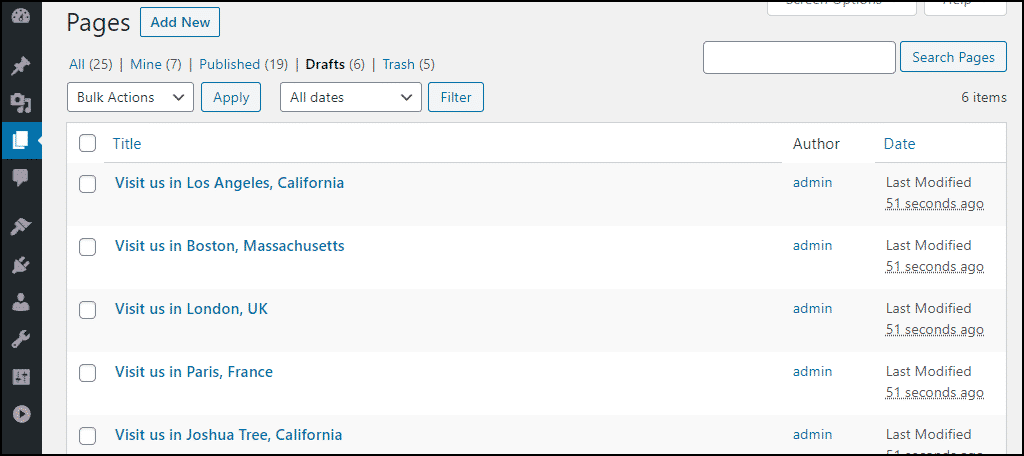Open Visit us in Joshua Tree, California
Screen dimensions: 1024x456
[229, 435]
